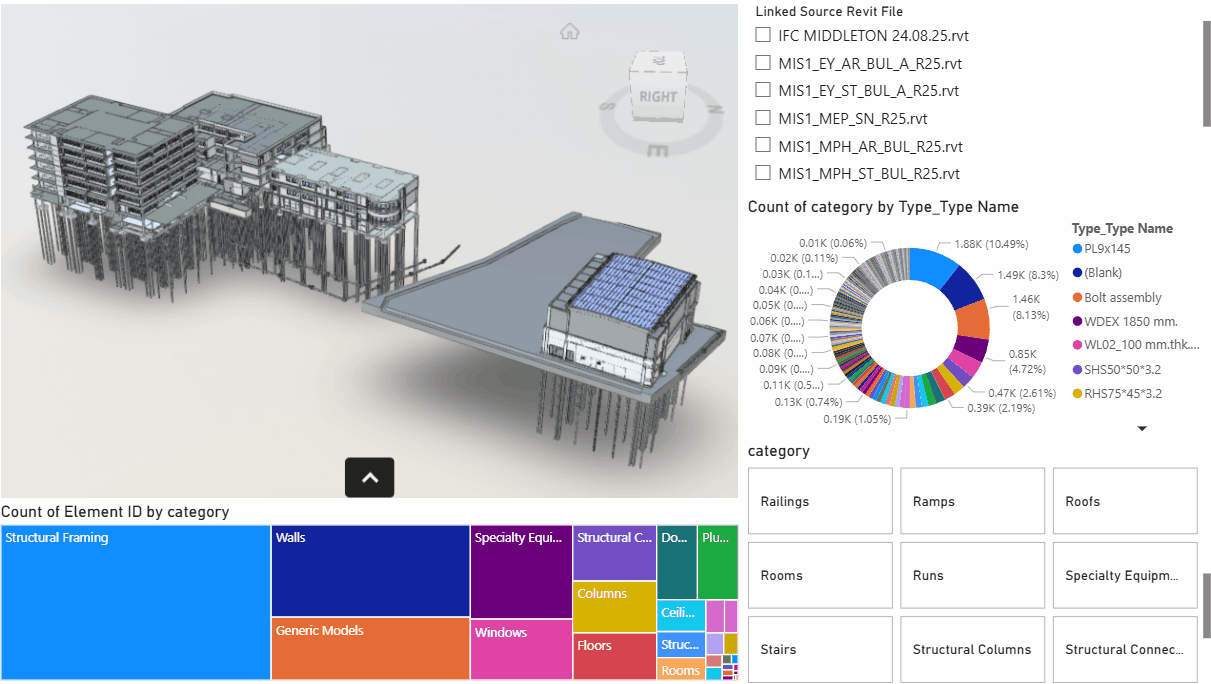Image resolution: width=1211 pixels, height=684 pixels.
Task: Enable the MIS1_MEP_SN_R25.rvt checkbox
Action: click(x=763, y=118)
